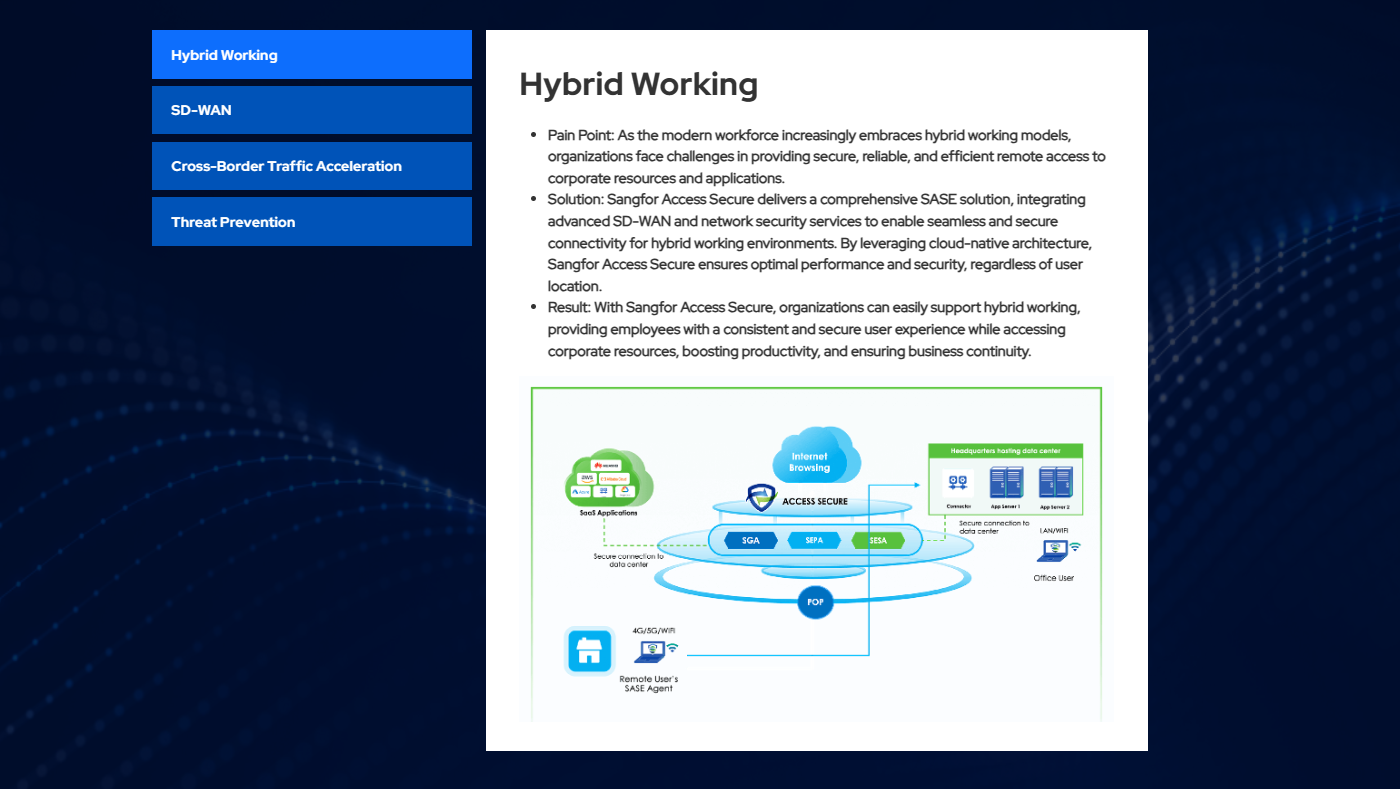Click the Connector icon in data center
Screen dimensions: 1400x789
tap(959, 483)
